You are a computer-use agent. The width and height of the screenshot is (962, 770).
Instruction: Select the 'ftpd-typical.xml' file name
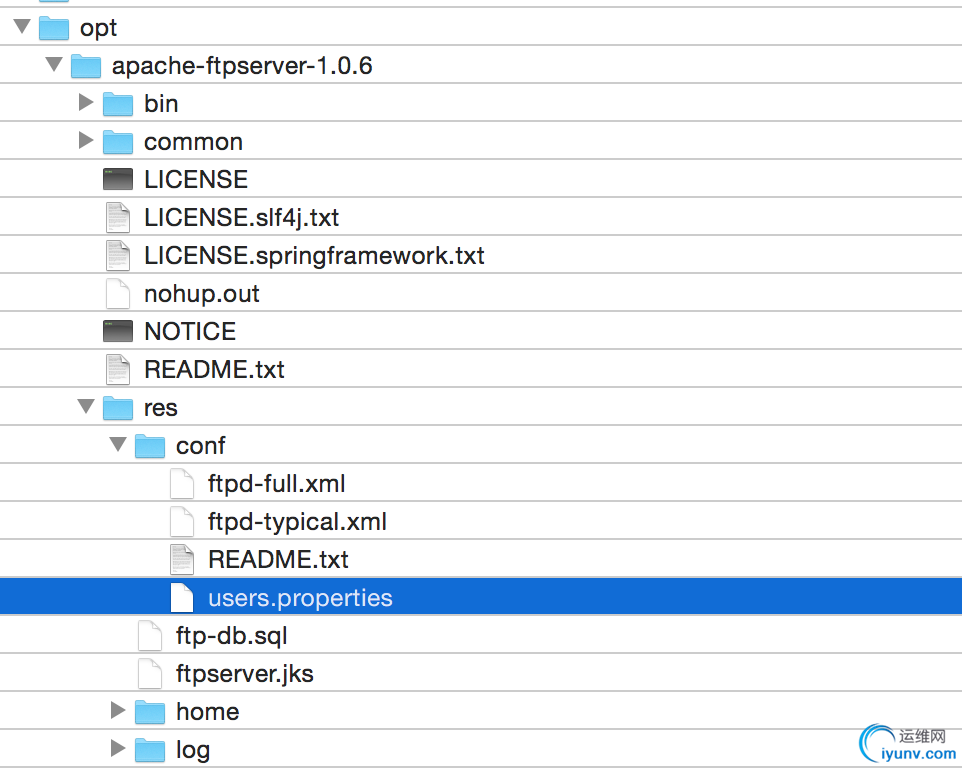(x=298, y=522)
